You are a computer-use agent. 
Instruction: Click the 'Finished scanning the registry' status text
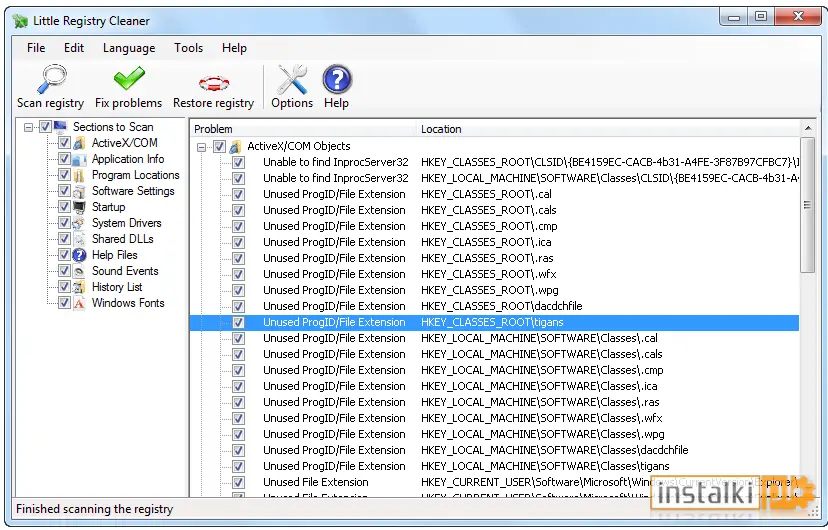coord(95,509)
